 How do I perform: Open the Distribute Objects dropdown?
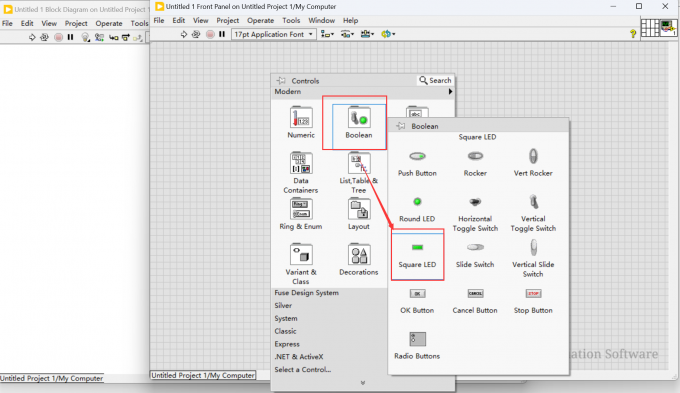pyautogui.click(x=347, y=34)
